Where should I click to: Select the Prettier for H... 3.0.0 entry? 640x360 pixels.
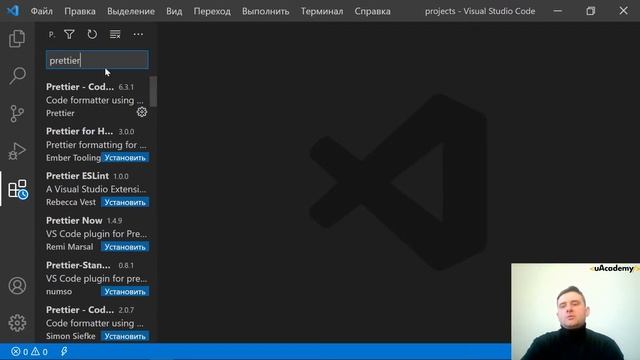point(97,144)
